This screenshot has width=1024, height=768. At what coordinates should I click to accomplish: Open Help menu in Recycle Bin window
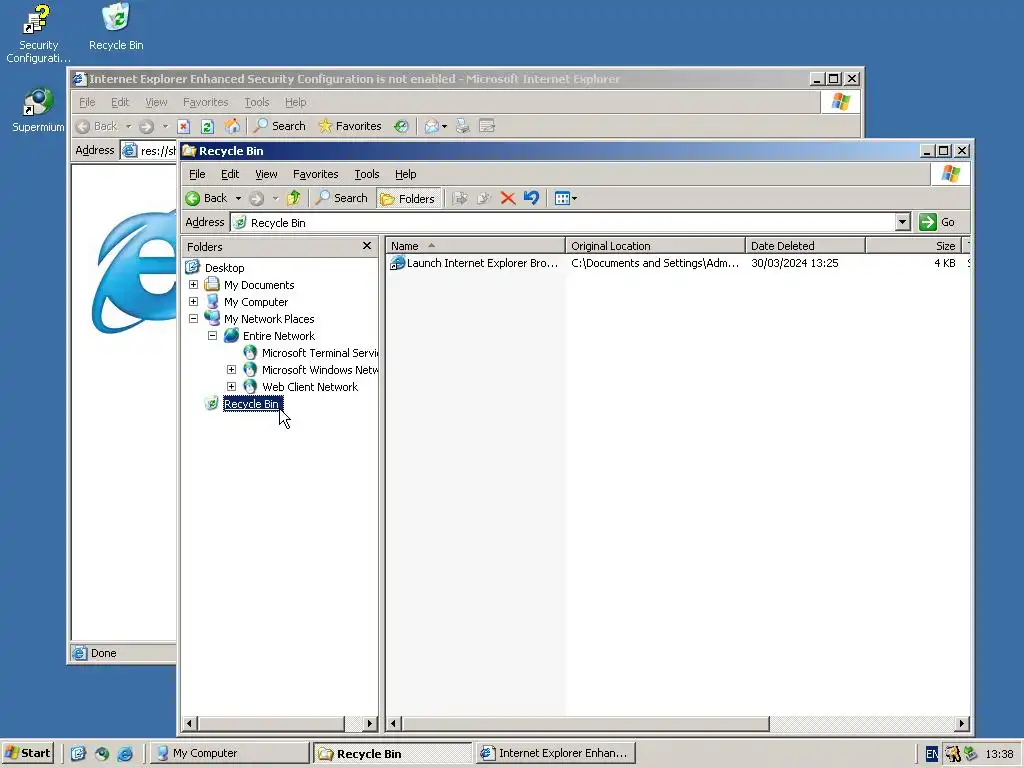pyautogui.click(x=406, y=174)
